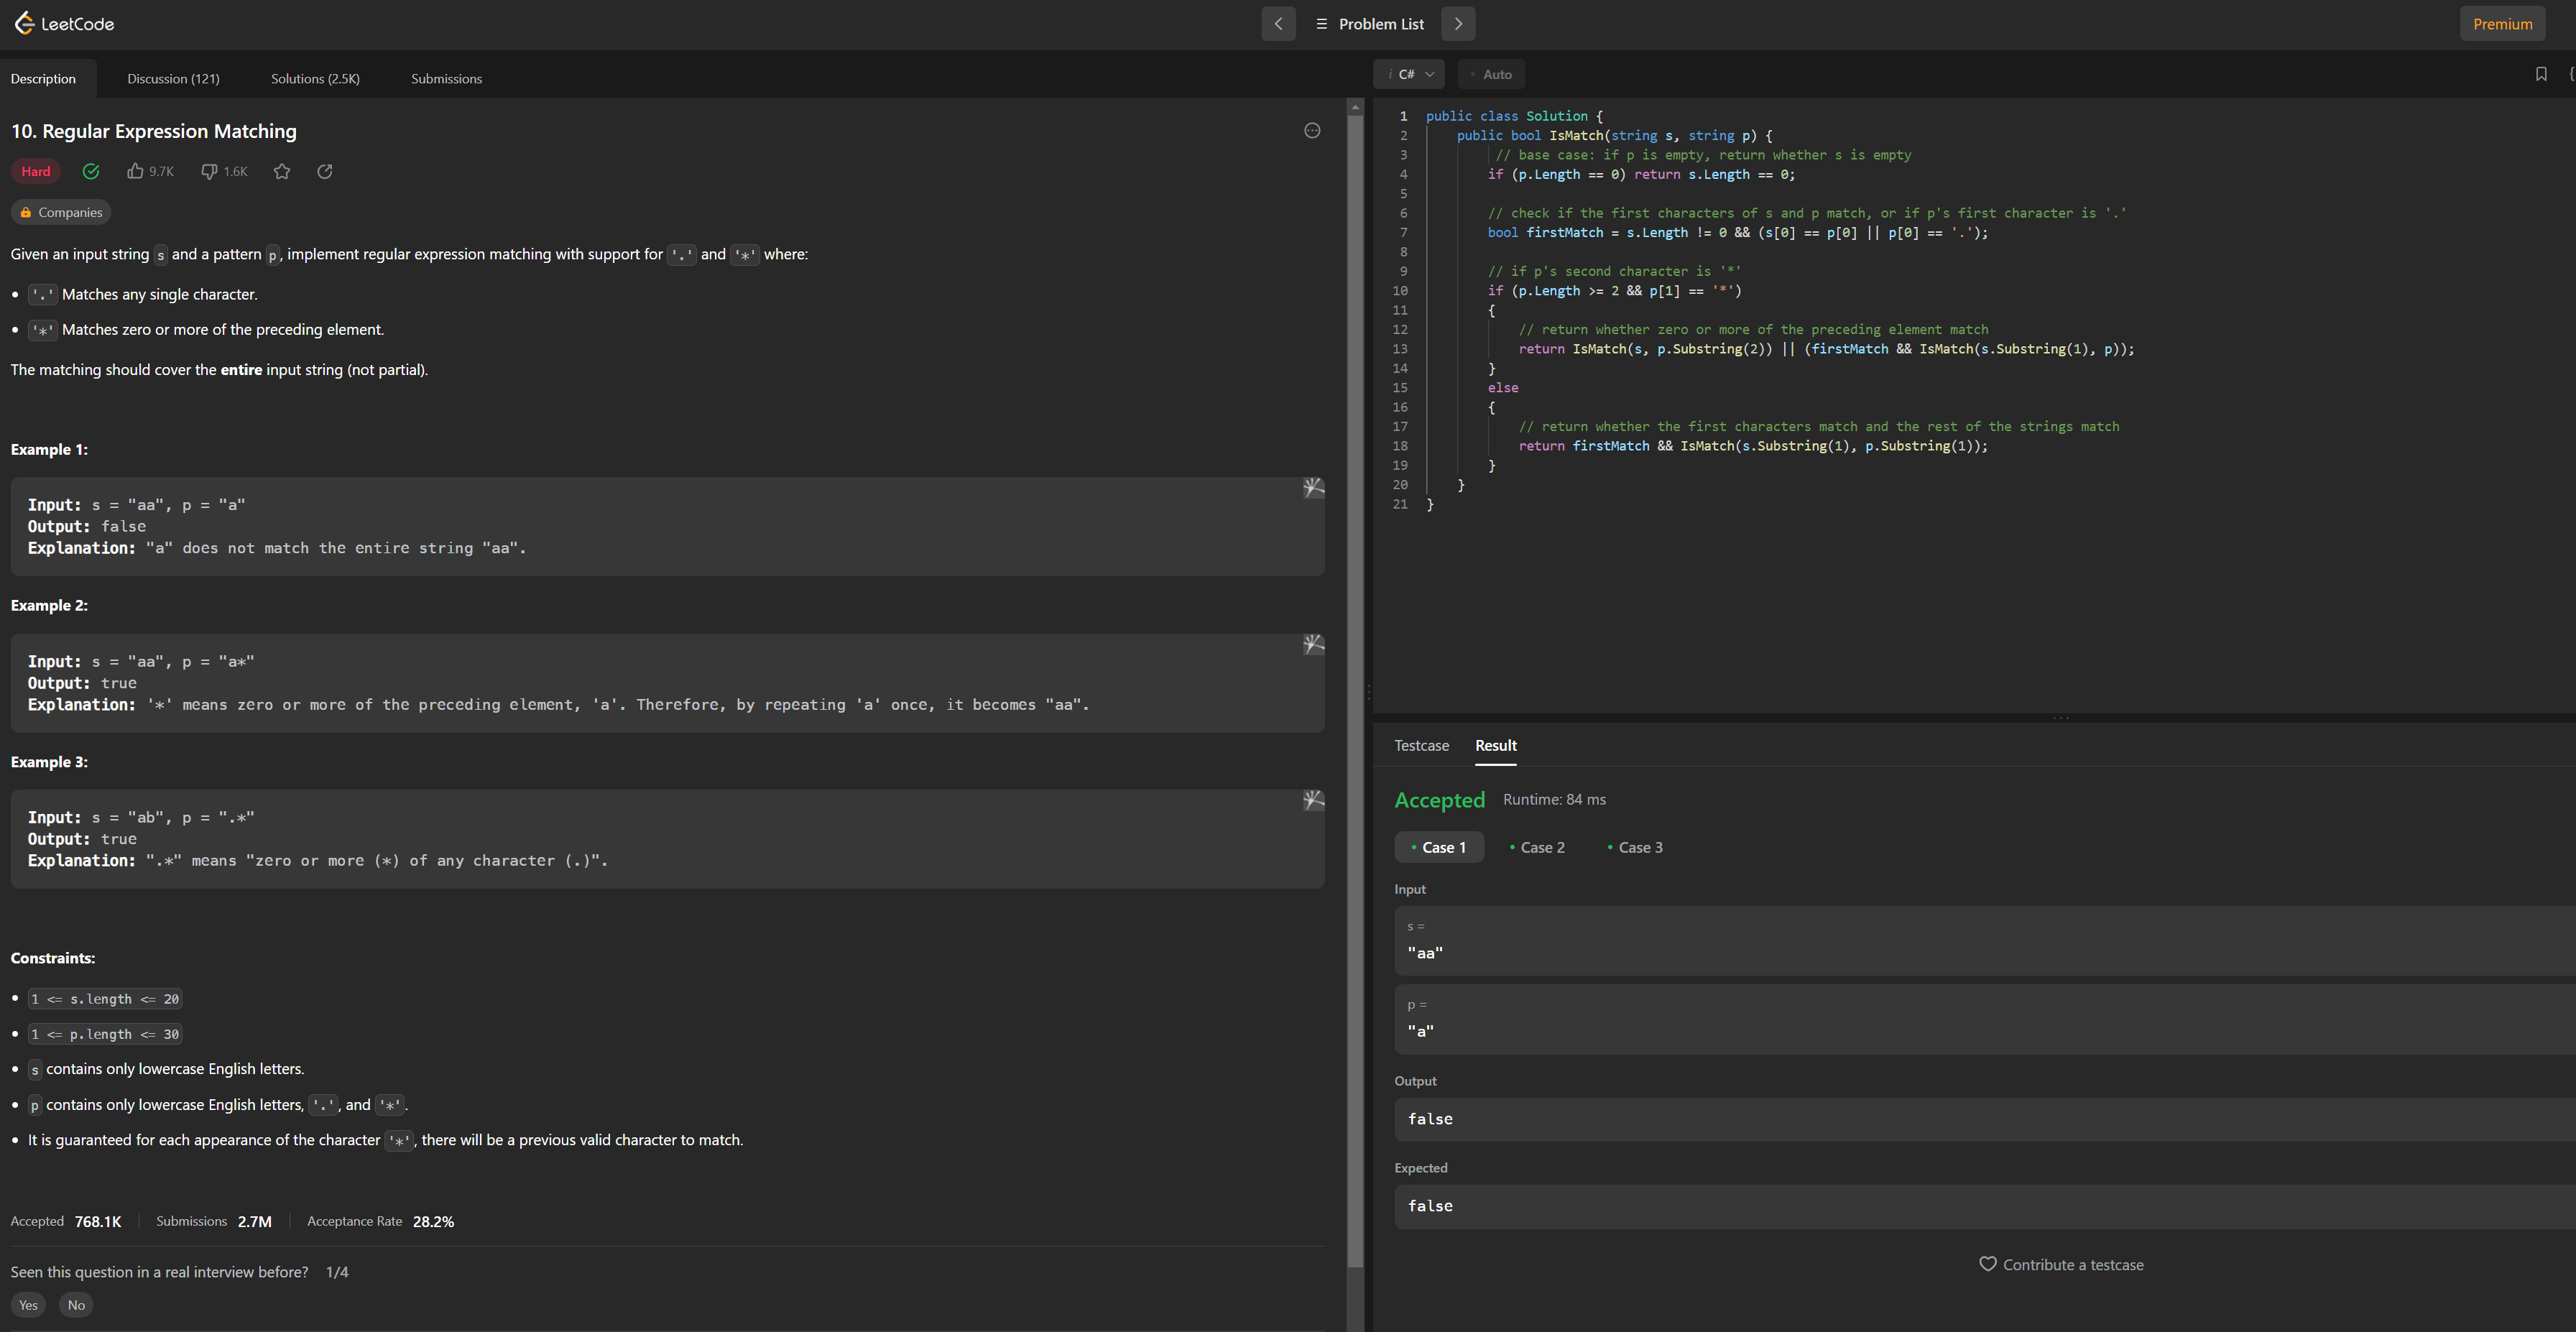Switch to the Solutions tab

(x=315, y=79)
